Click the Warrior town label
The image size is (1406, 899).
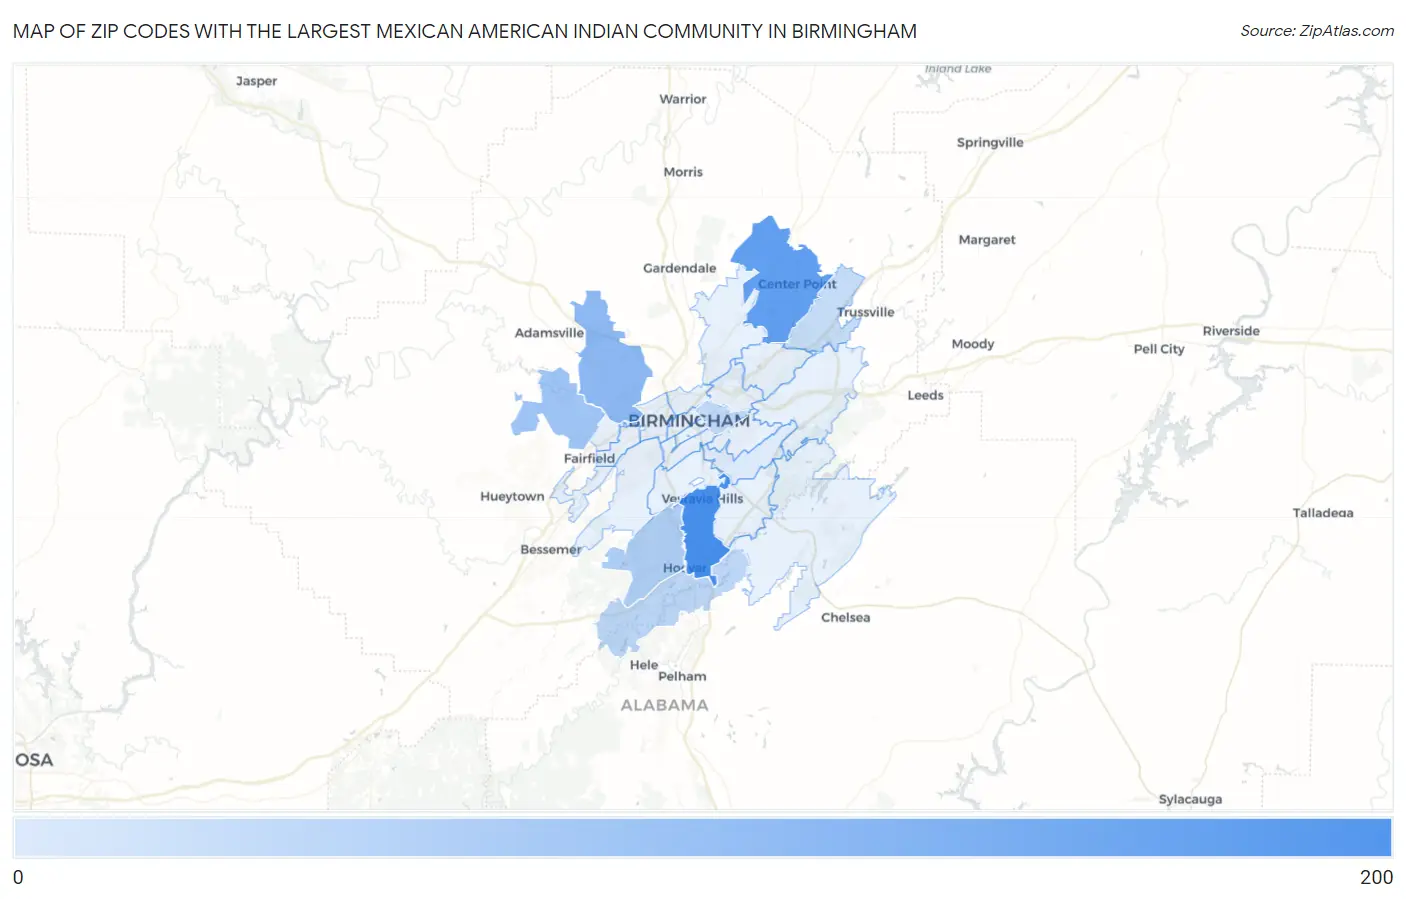pyautogui.click(x=683, y=99)
